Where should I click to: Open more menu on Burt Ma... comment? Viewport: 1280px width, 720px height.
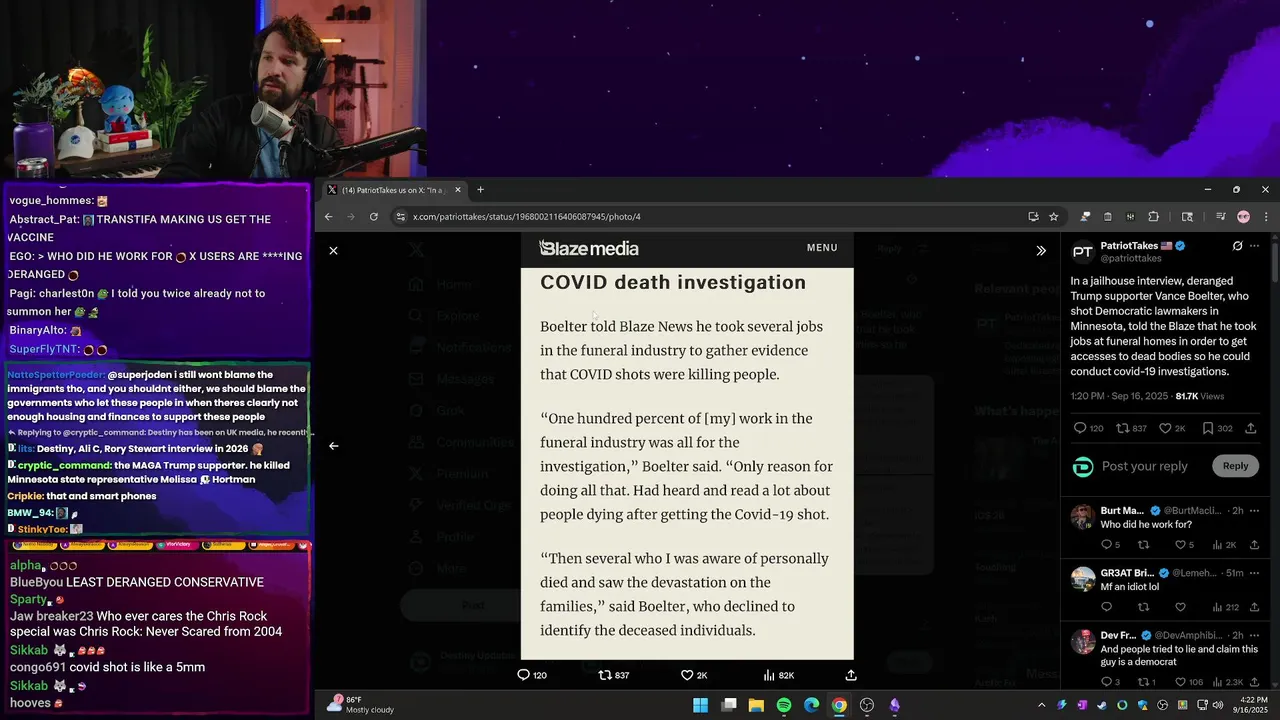click(1255, 511)
